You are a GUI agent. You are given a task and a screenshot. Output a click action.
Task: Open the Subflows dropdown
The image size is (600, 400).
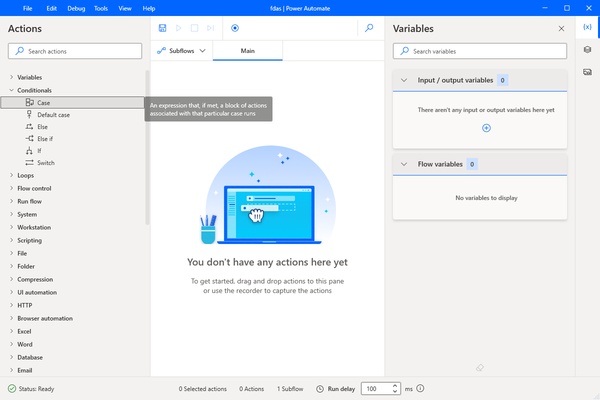(182, 51)
